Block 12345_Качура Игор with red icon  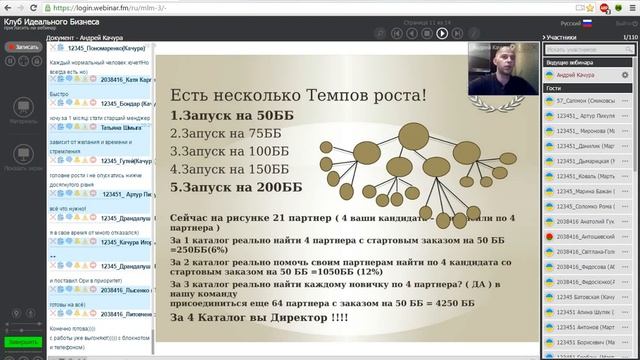click(x=93, y=242)
